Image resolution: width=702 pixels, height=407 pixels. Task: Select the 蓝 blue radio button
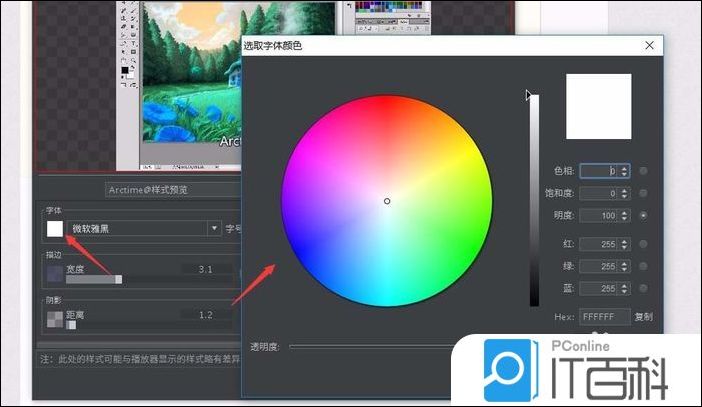[x=643, y=288]
